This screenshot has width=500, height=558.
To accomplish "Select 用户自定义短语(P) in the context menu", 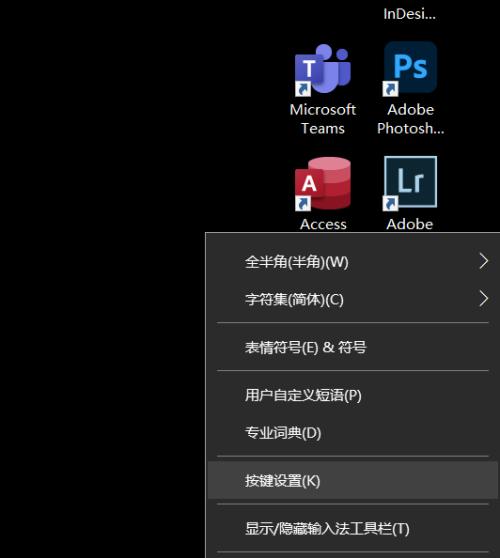I will tap(353, 395).
